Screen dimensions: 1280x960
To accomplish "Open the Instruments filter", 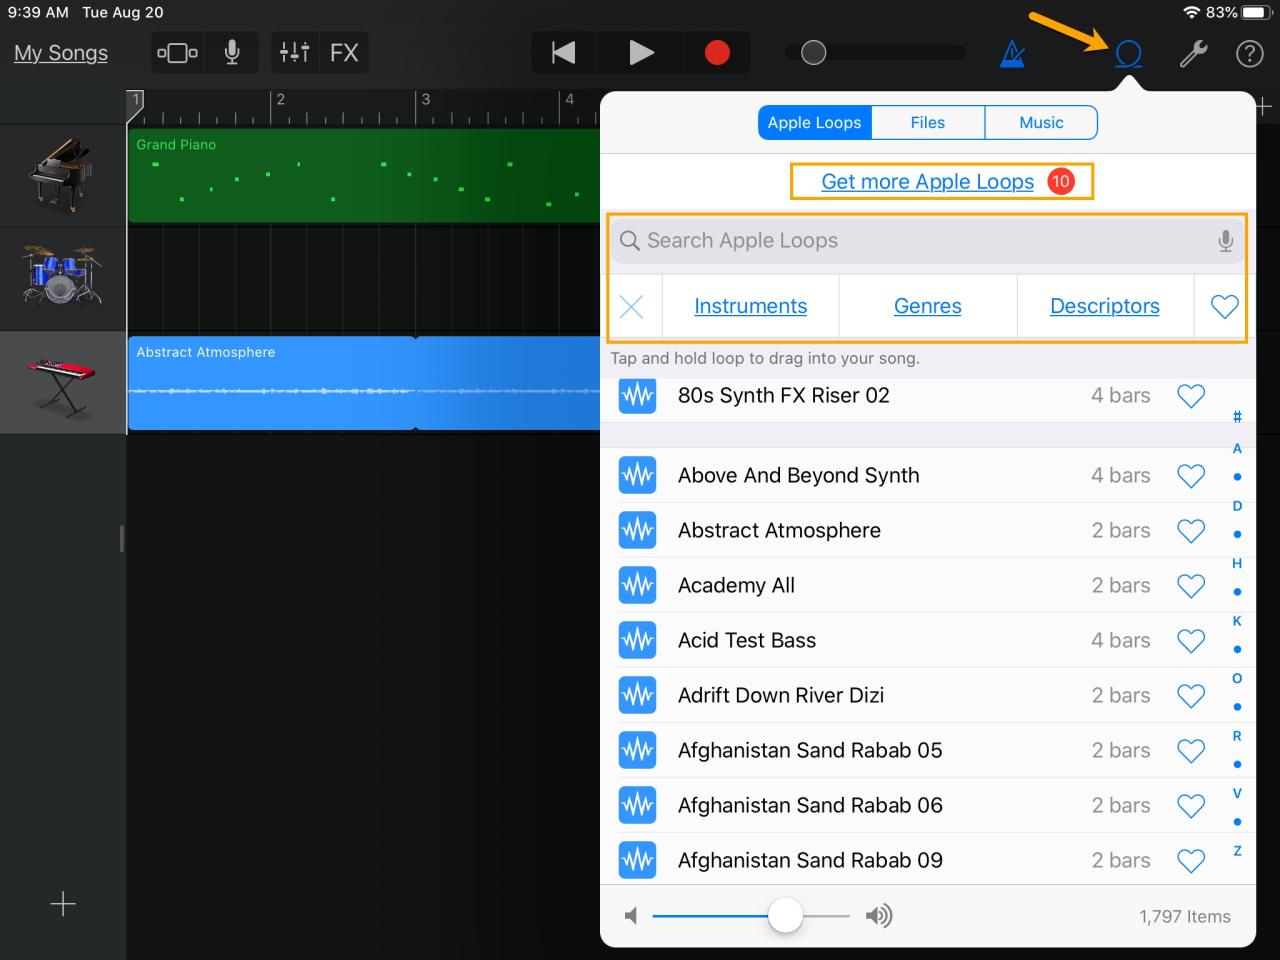I will pos(750,306).
